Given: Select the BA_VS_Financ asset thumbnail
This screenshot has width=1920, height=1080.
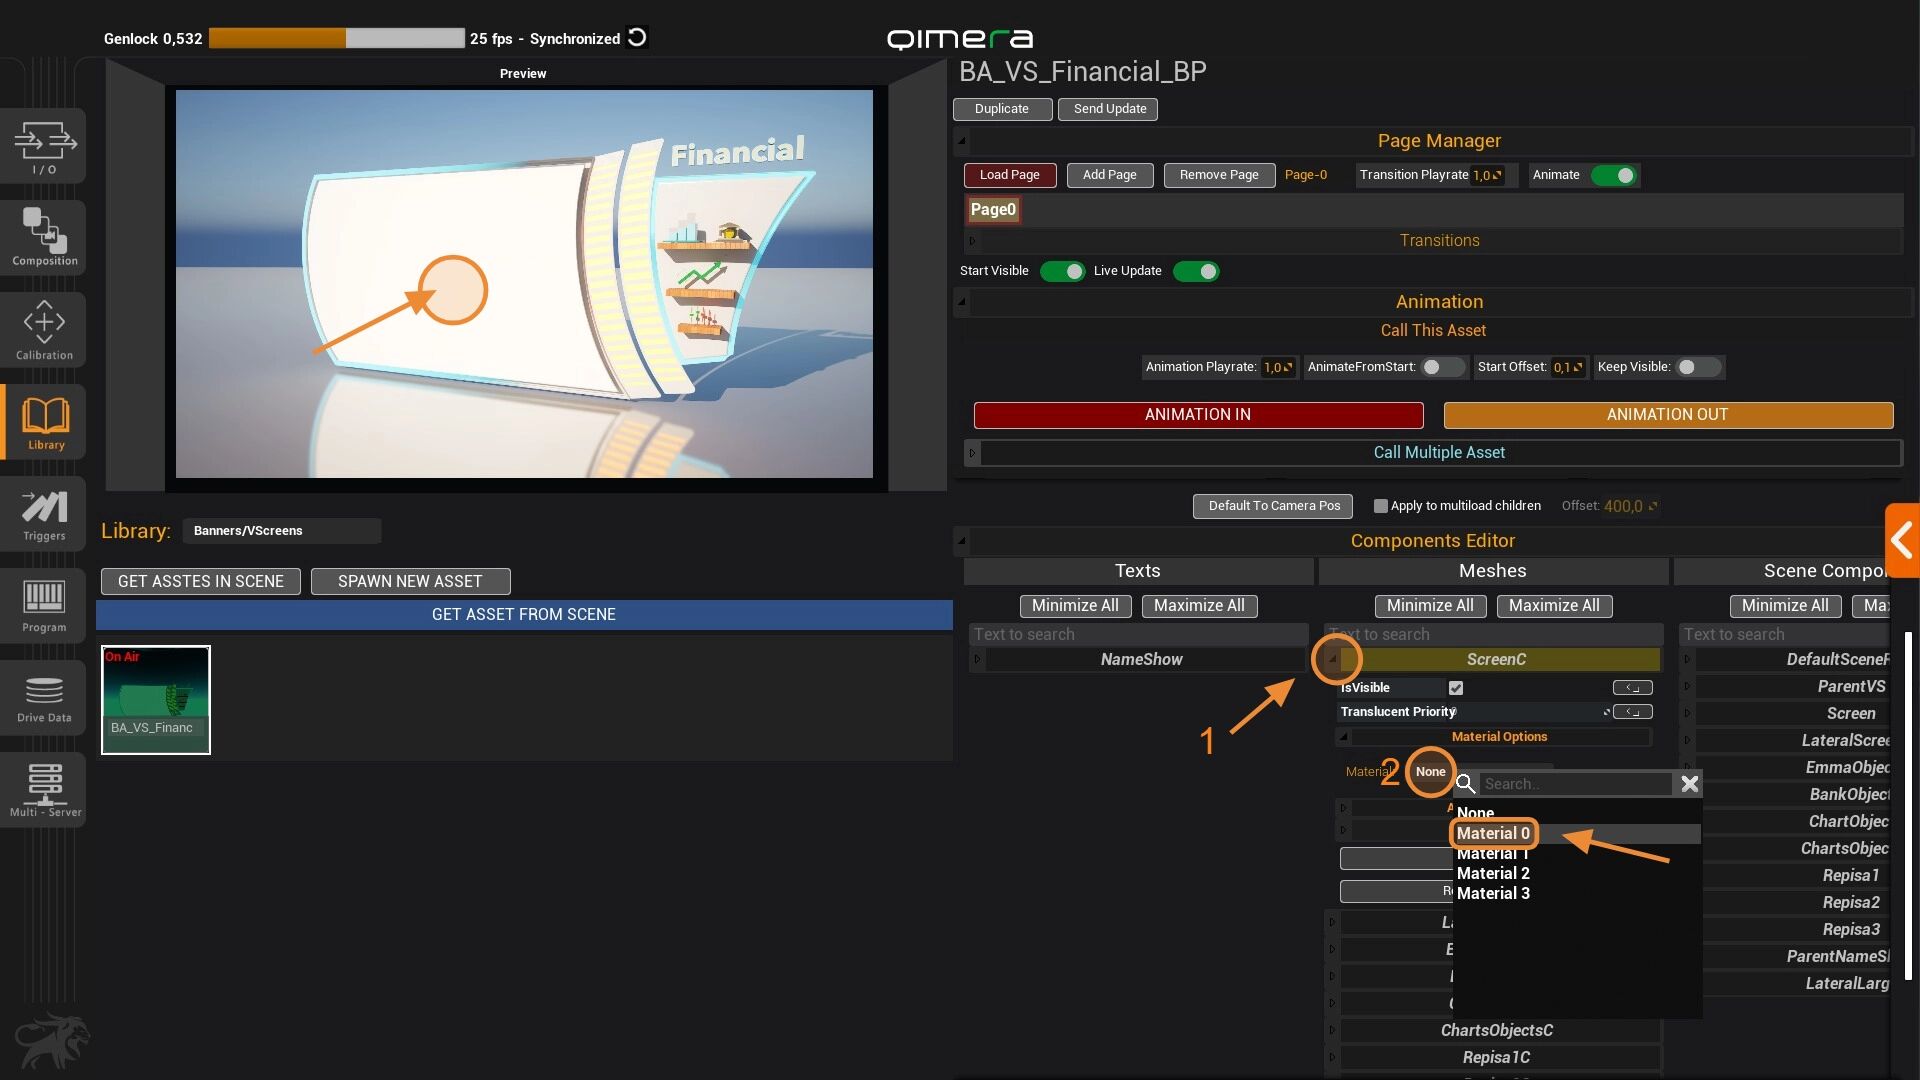Looking at the screenshot, I should pos(156,699).
